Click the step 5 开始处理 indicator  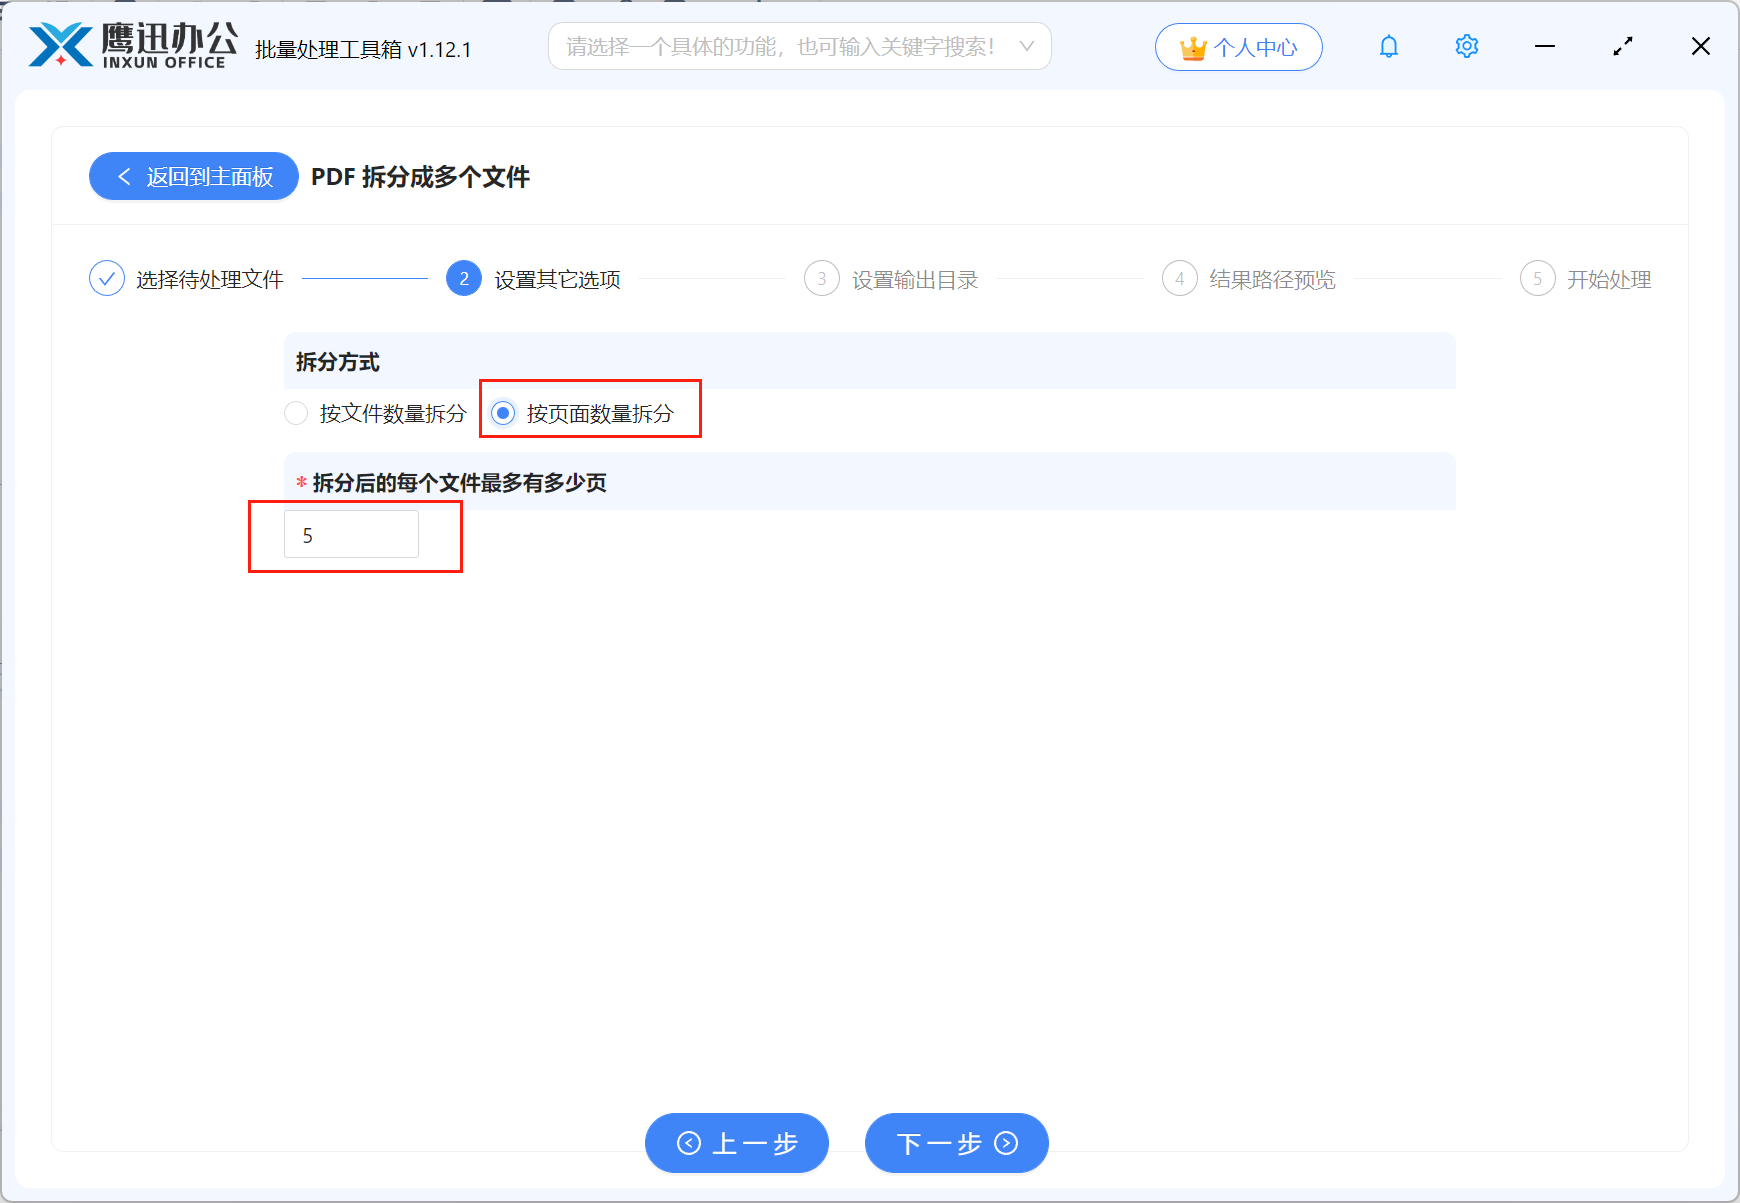[x=1537, y=278]
